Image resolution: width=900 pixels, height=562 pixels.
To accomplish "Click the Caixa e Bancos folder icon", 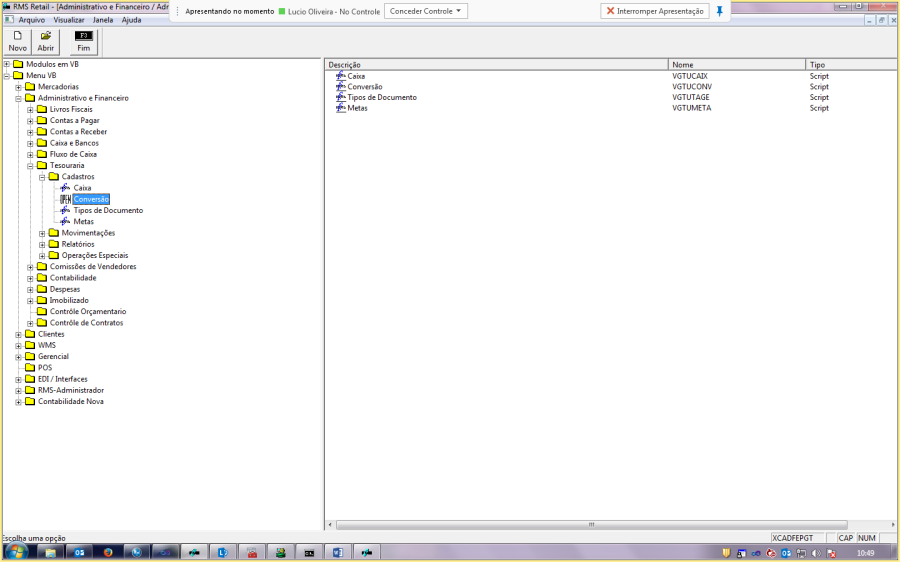I will 42,143.
